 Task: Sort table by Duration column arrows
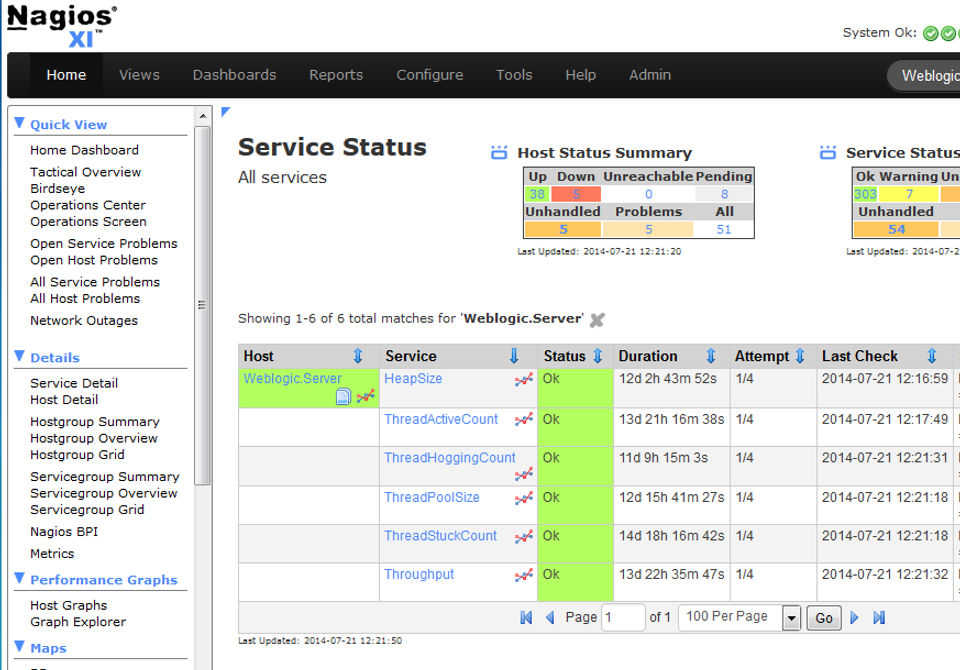pyautogui.click(x=711, y=356)
